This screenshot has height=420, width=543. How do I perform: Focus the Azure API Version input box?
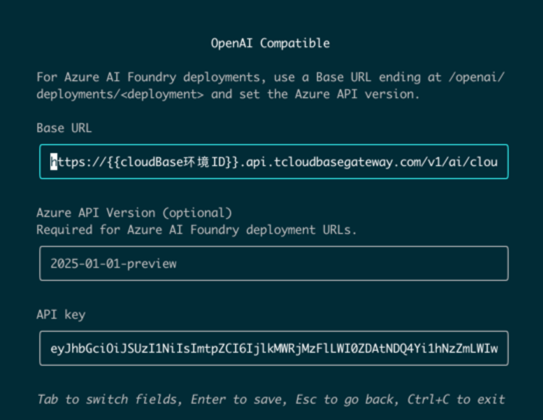pyautogui.click(x=274, y=263)
